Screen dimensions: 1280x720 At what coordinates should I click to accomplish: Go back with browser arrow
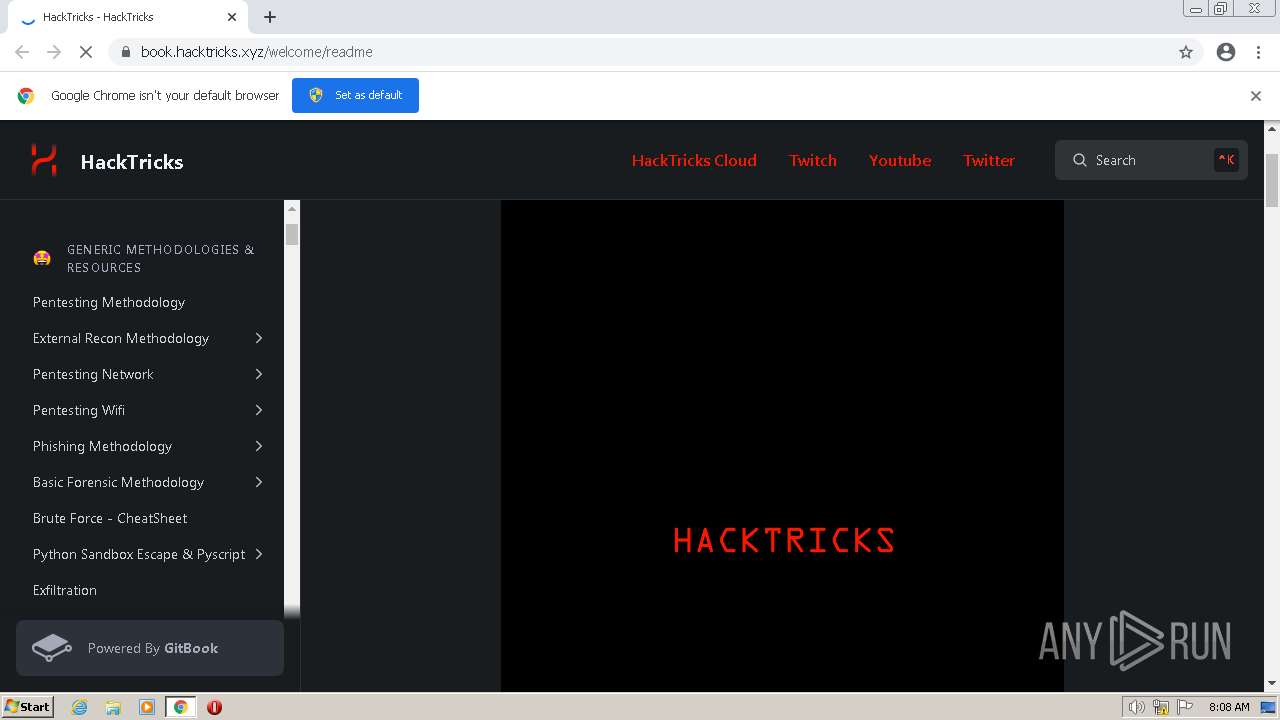coord(22,52)
